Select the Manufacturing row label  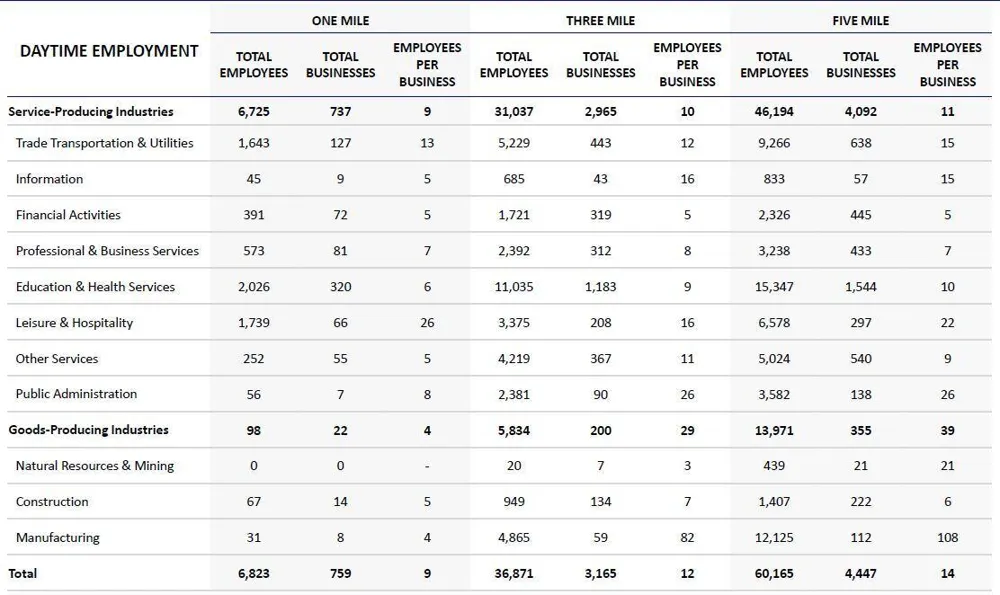pyautogui.click(x=58, y=538)
